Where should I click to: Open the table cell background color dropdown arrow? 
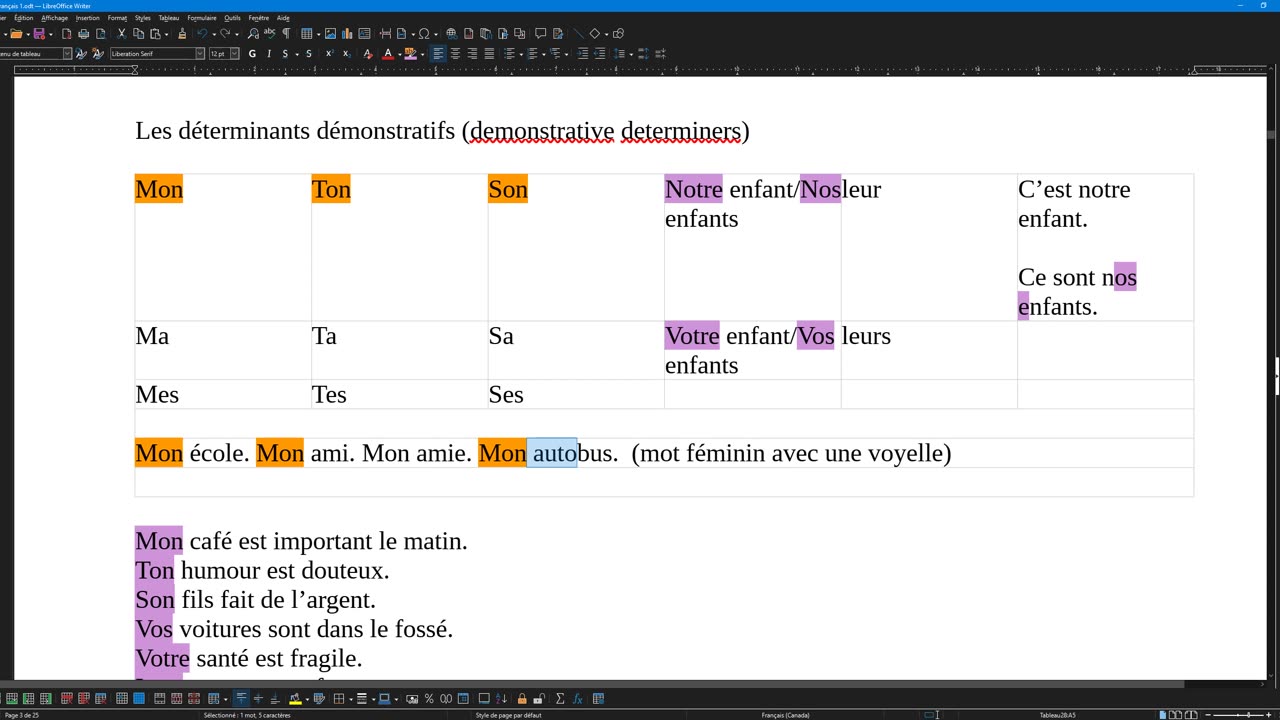click(x=307, y=699)
